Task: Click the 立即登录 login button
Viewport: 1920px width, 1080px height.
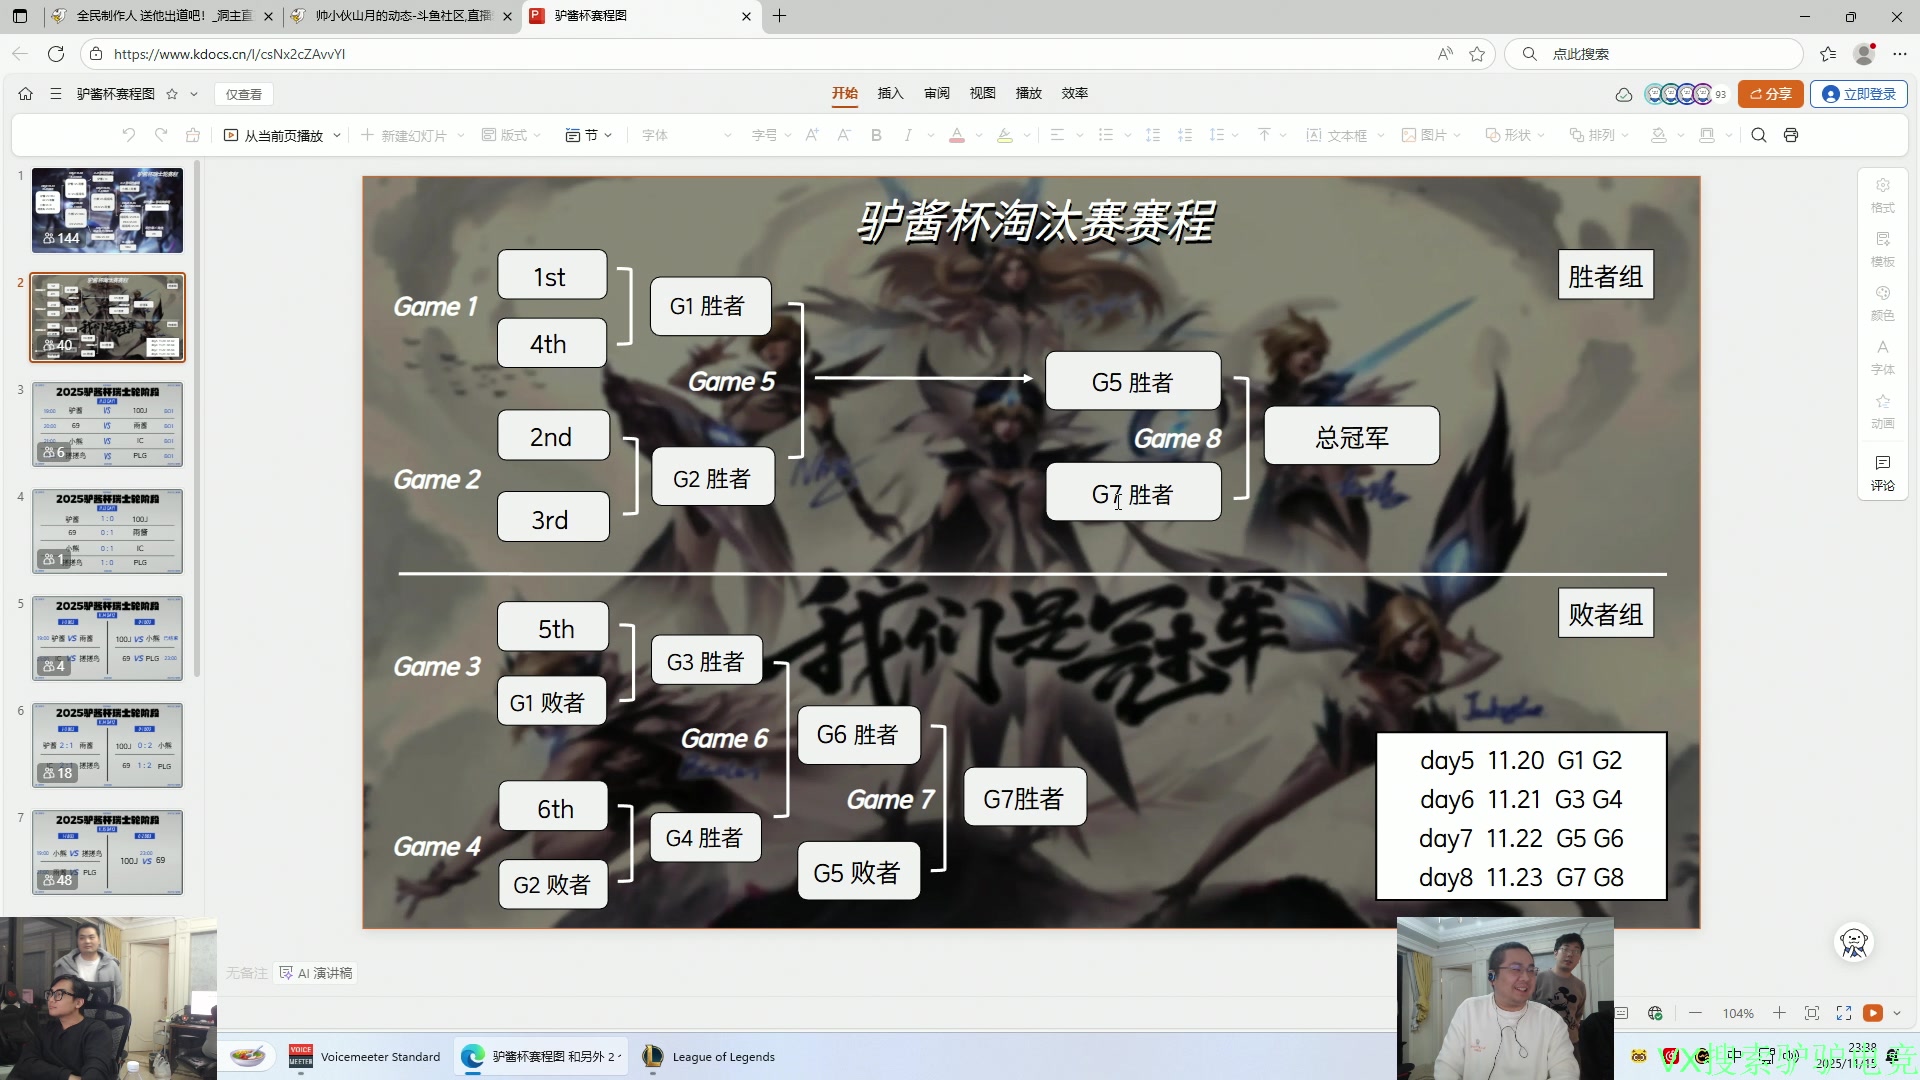Action: pos(1858,93)
